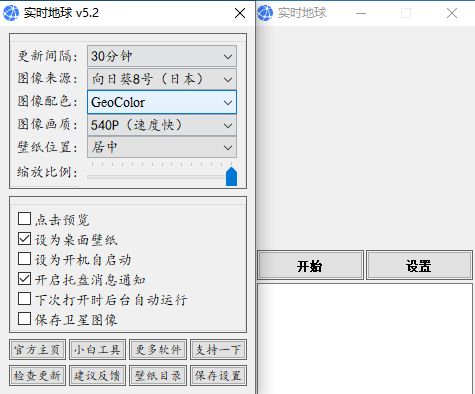The width and height of the screenshot is (475, 394).
Task: Enable the 设为开机自启动 checkbox
Action: point(24,259)
